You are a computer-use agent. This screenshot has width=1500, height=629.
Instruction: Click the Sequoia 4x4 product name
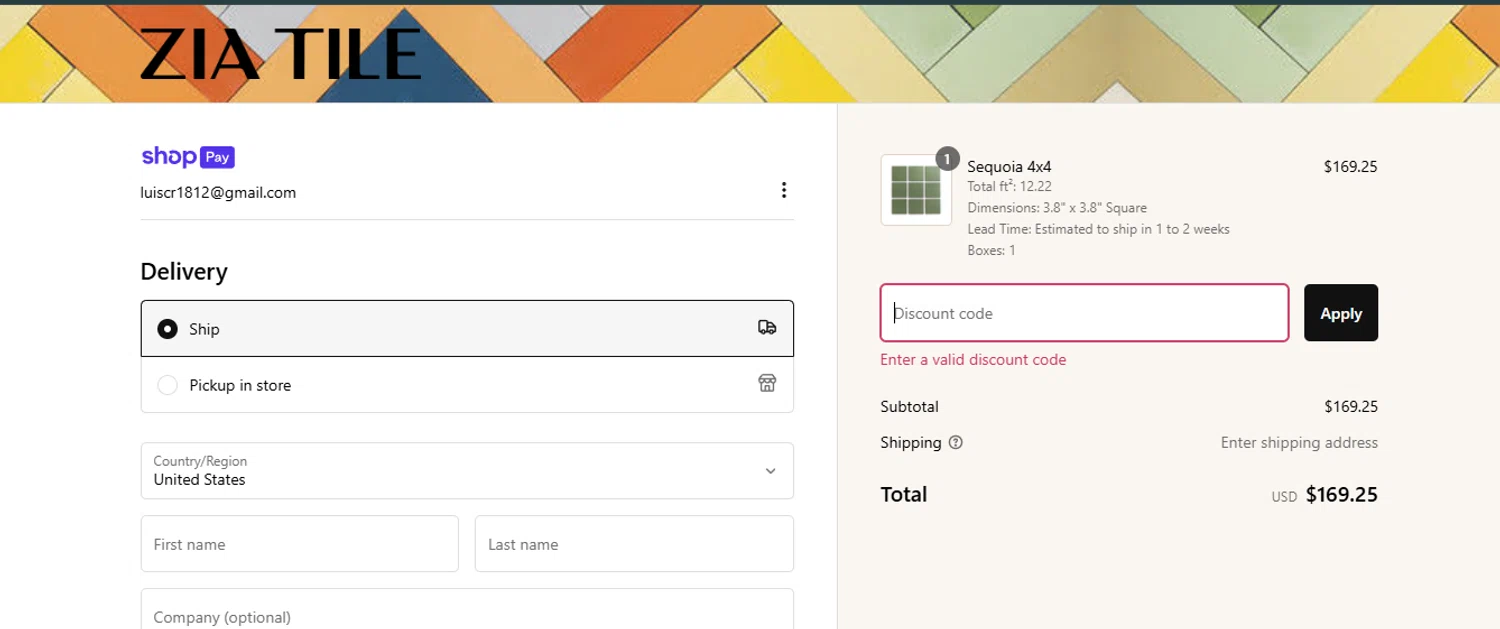coord(1009,167)
